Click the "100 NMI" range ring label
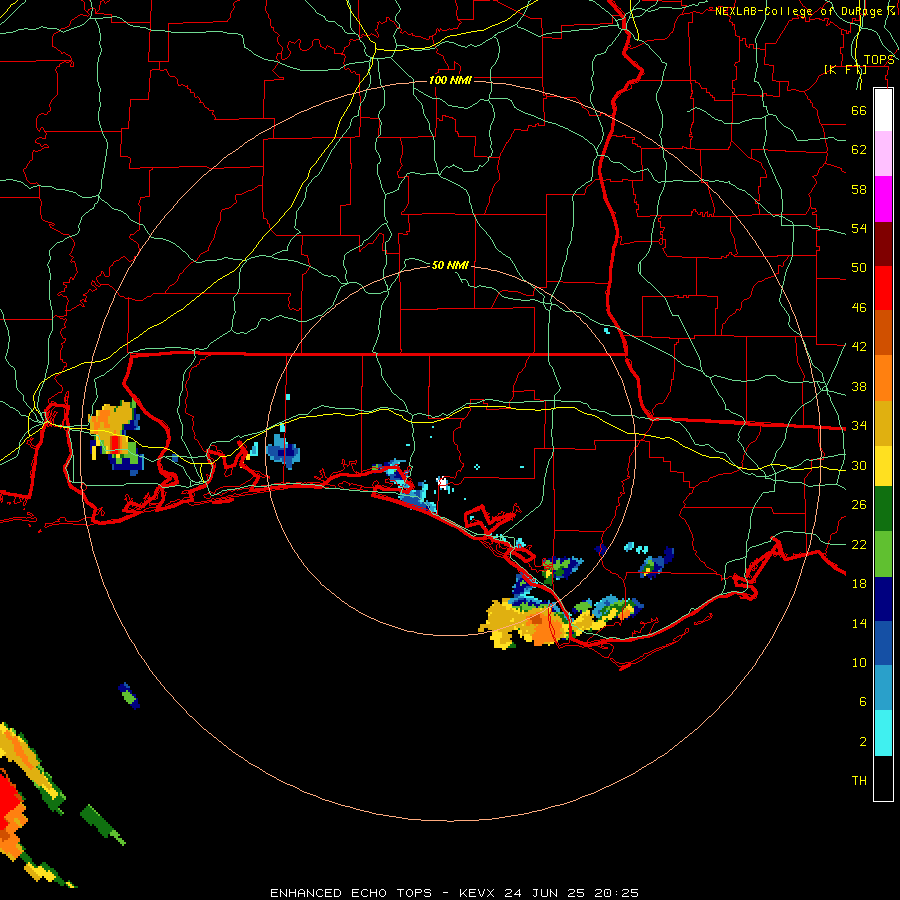 pos(450,80)
